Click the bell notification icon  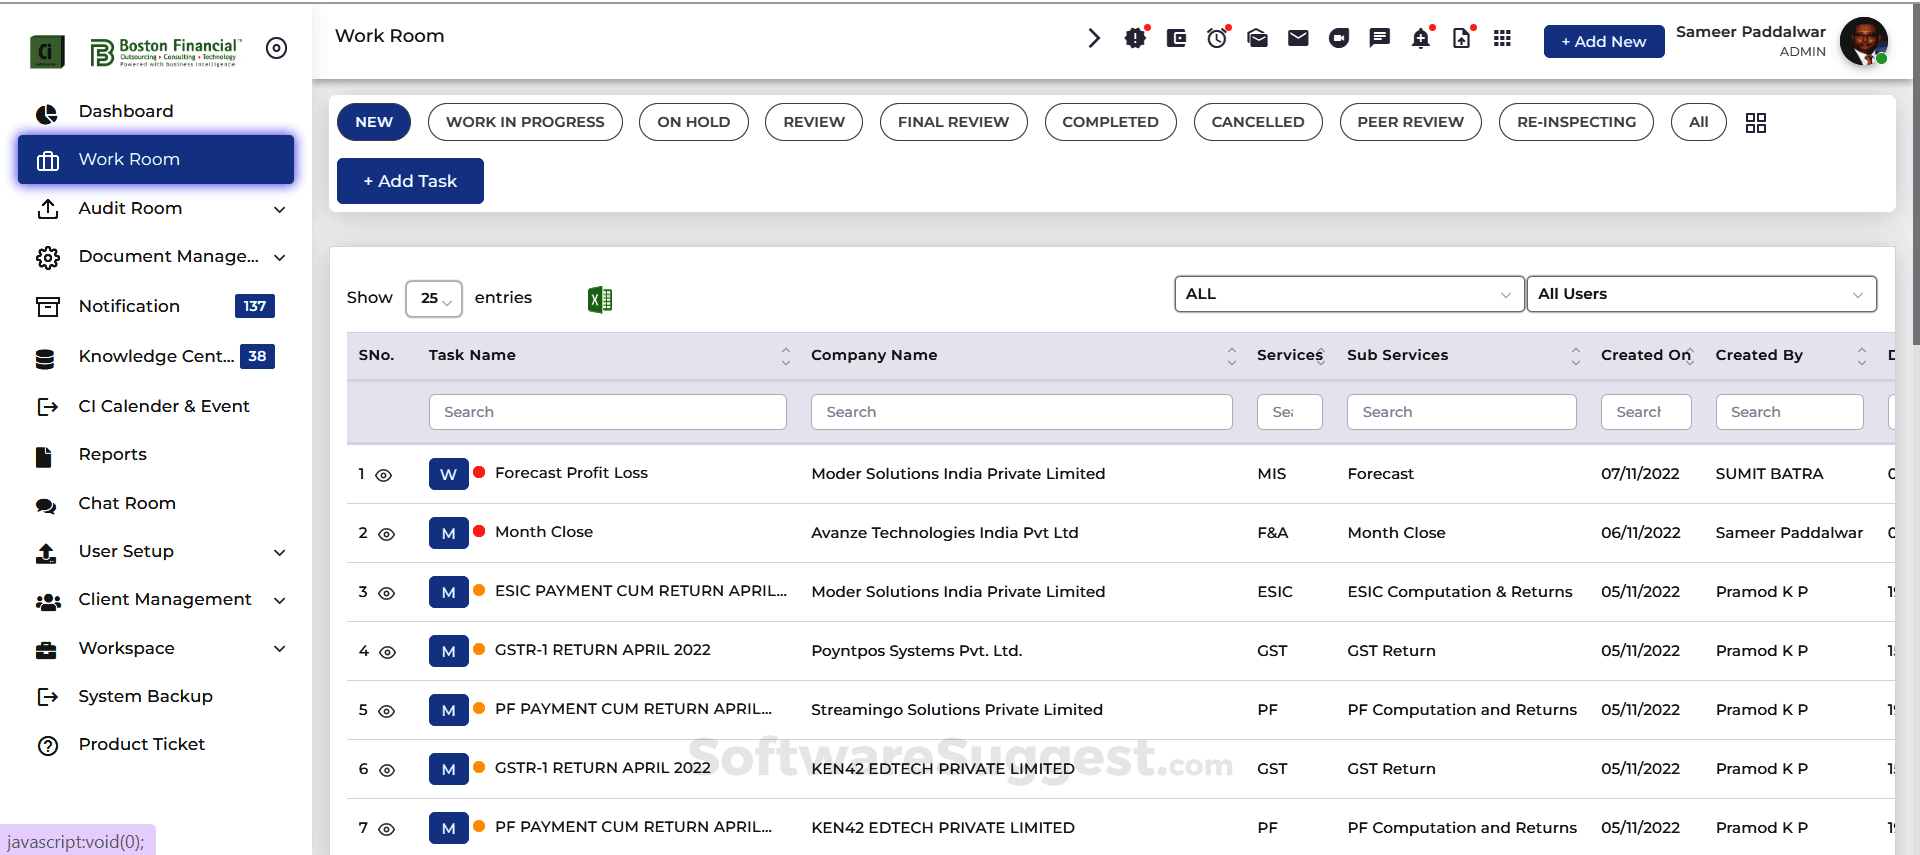[x=1420, y=39]
